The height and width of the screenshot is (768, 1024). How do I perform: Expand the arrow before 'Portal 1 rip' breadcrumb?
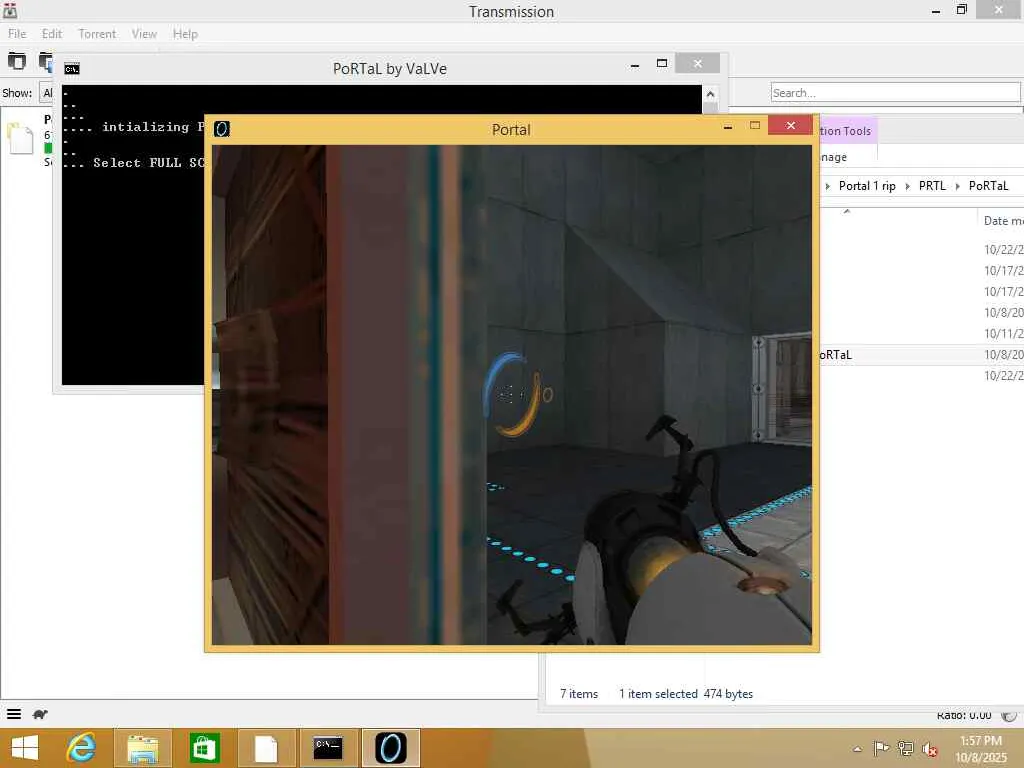827,187
